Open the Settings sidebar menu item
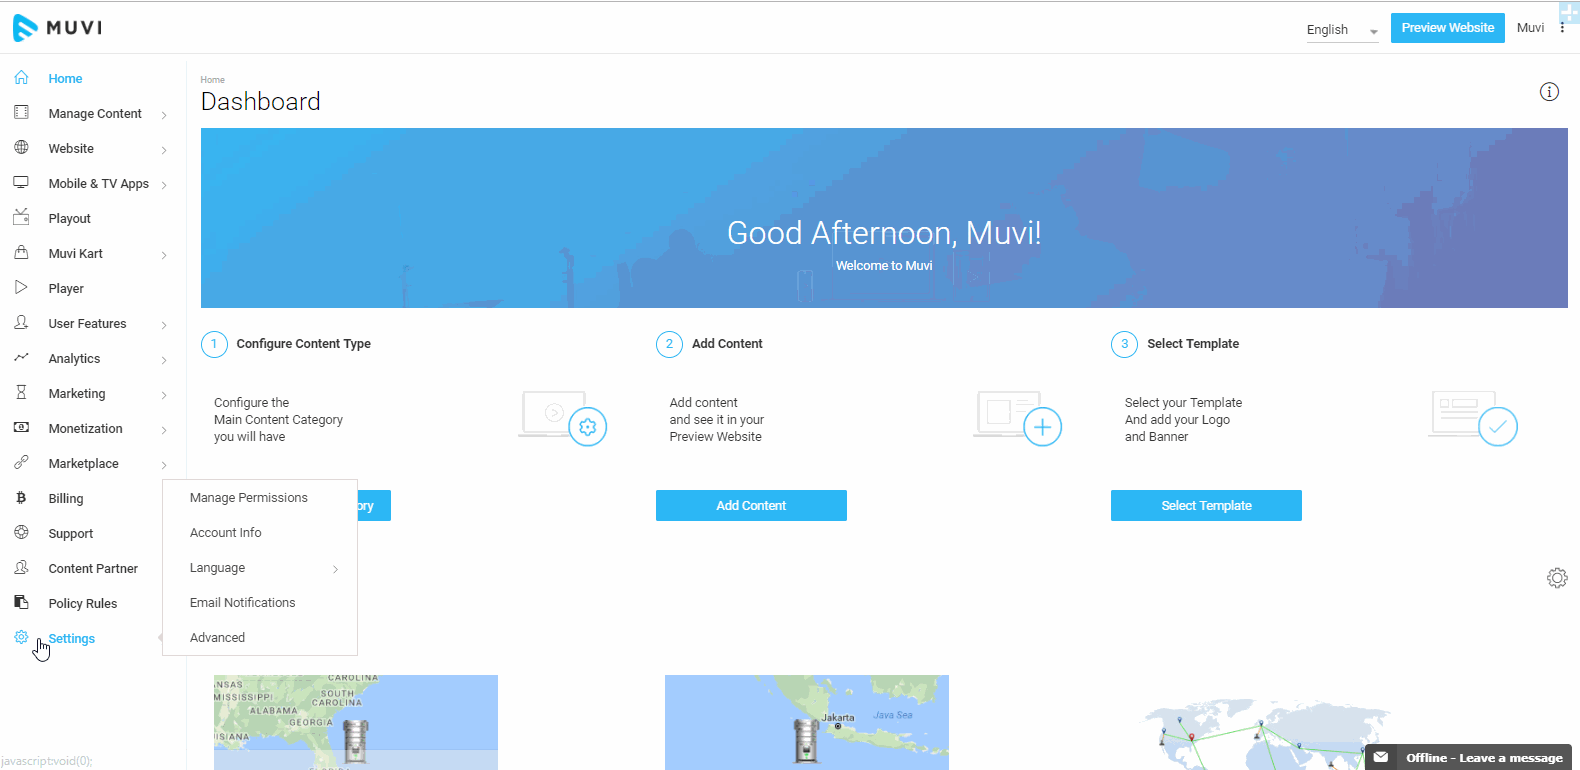Image resolution: width=1580 pixels, height=770 pixels. pos(72,638)
